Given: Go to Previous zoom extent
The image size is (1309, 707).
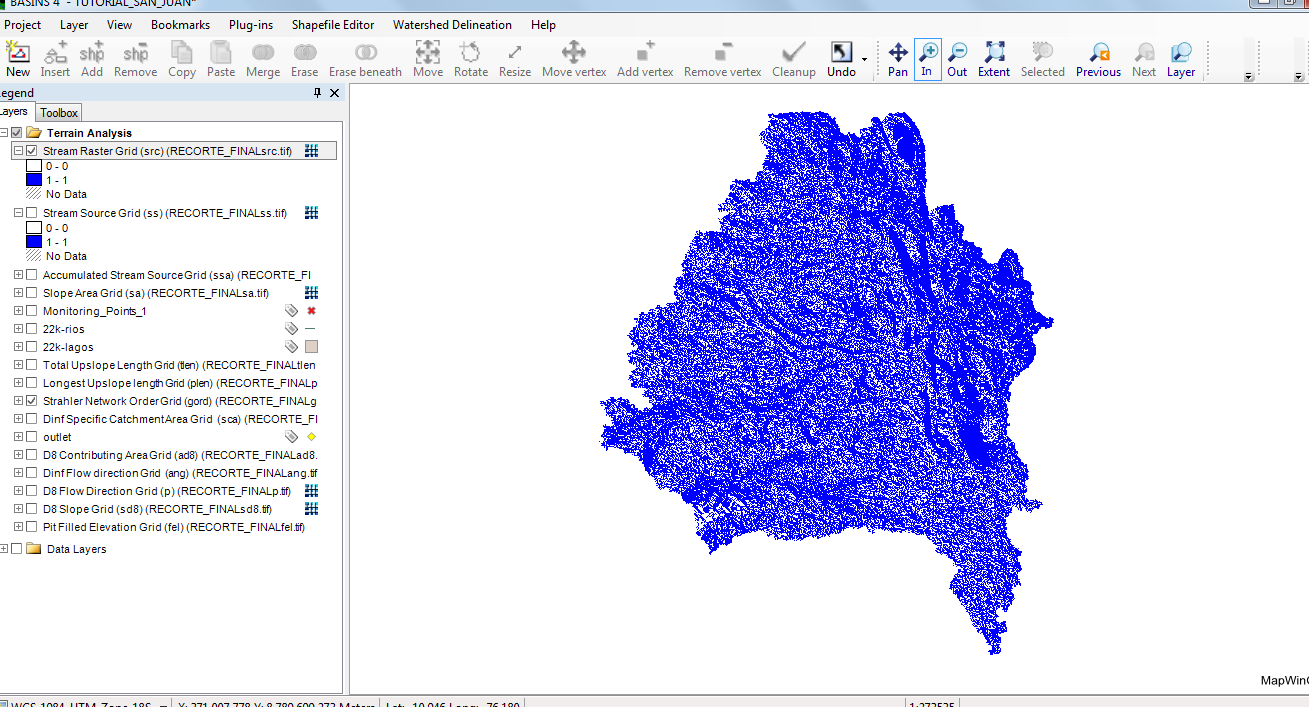Looking at the screenshot, I should click(1098, 59).
